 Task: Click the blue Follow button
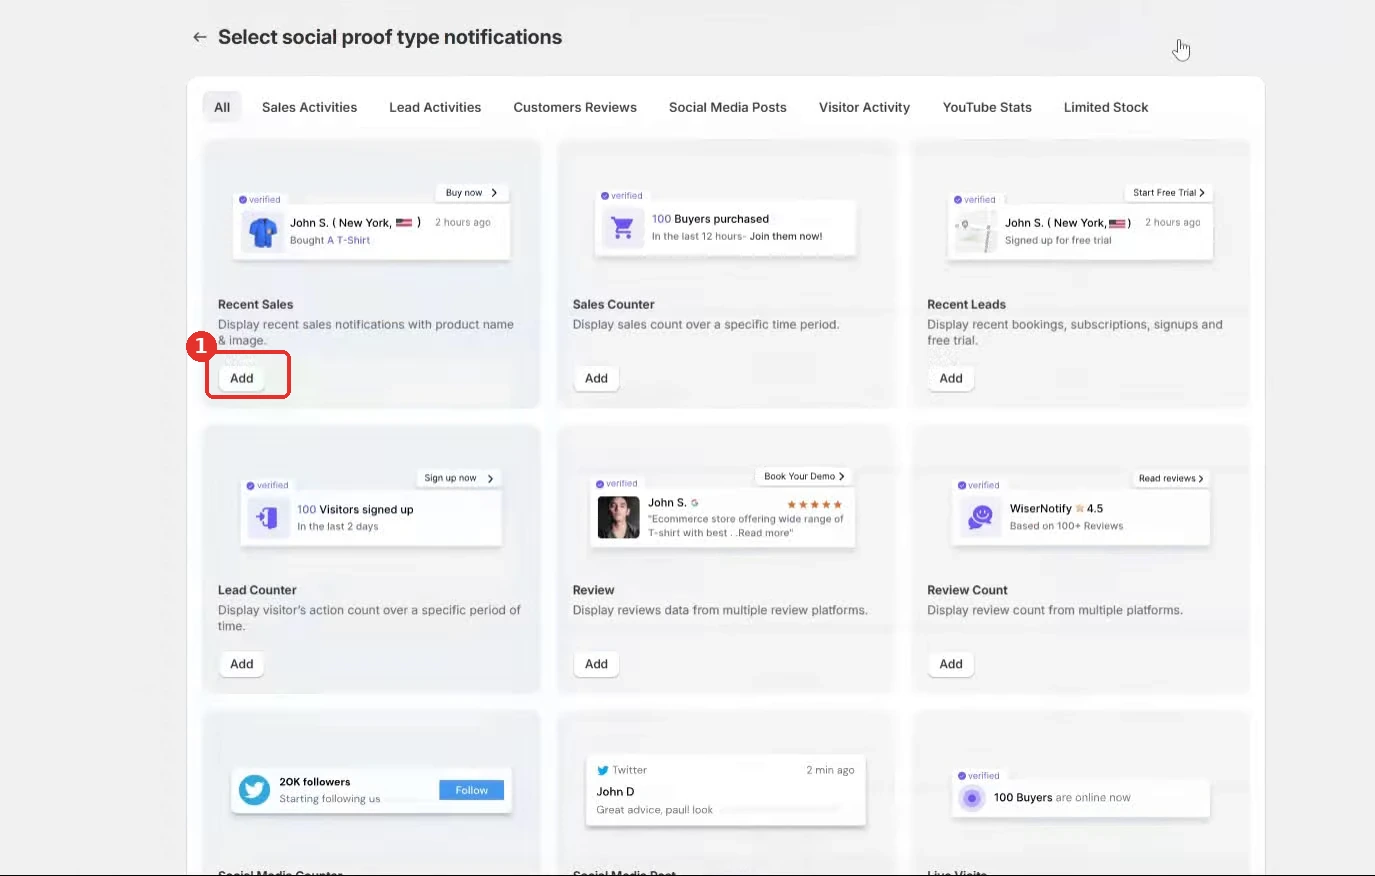tap(472, 790)
